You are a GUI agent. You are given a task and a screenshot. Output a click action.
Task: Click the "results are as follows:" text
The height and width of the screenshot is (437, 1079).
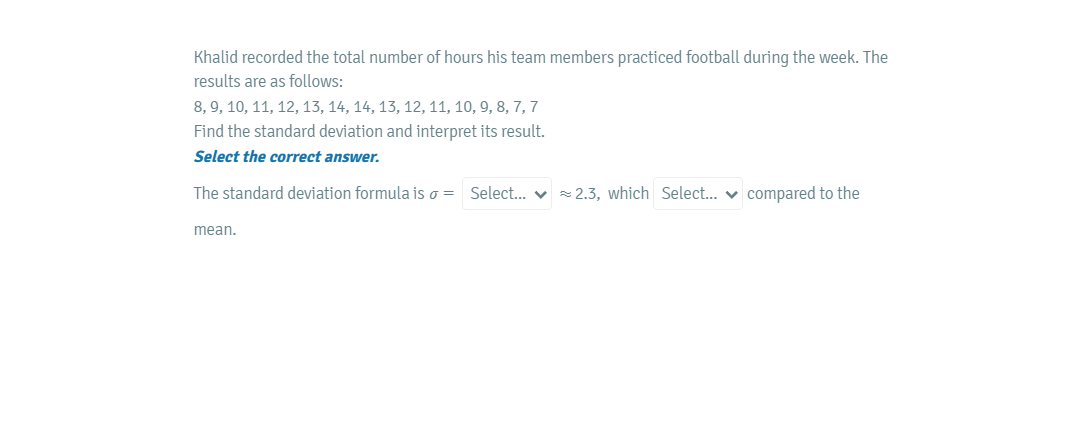[x=268, y=82]
